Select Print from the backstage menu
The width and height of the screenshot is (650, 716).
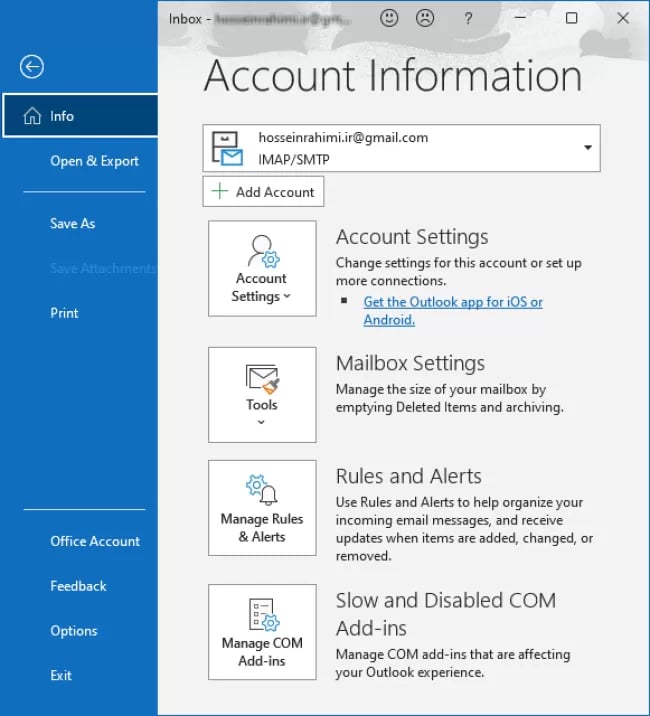pyautogui.click(x=64, y=313)
